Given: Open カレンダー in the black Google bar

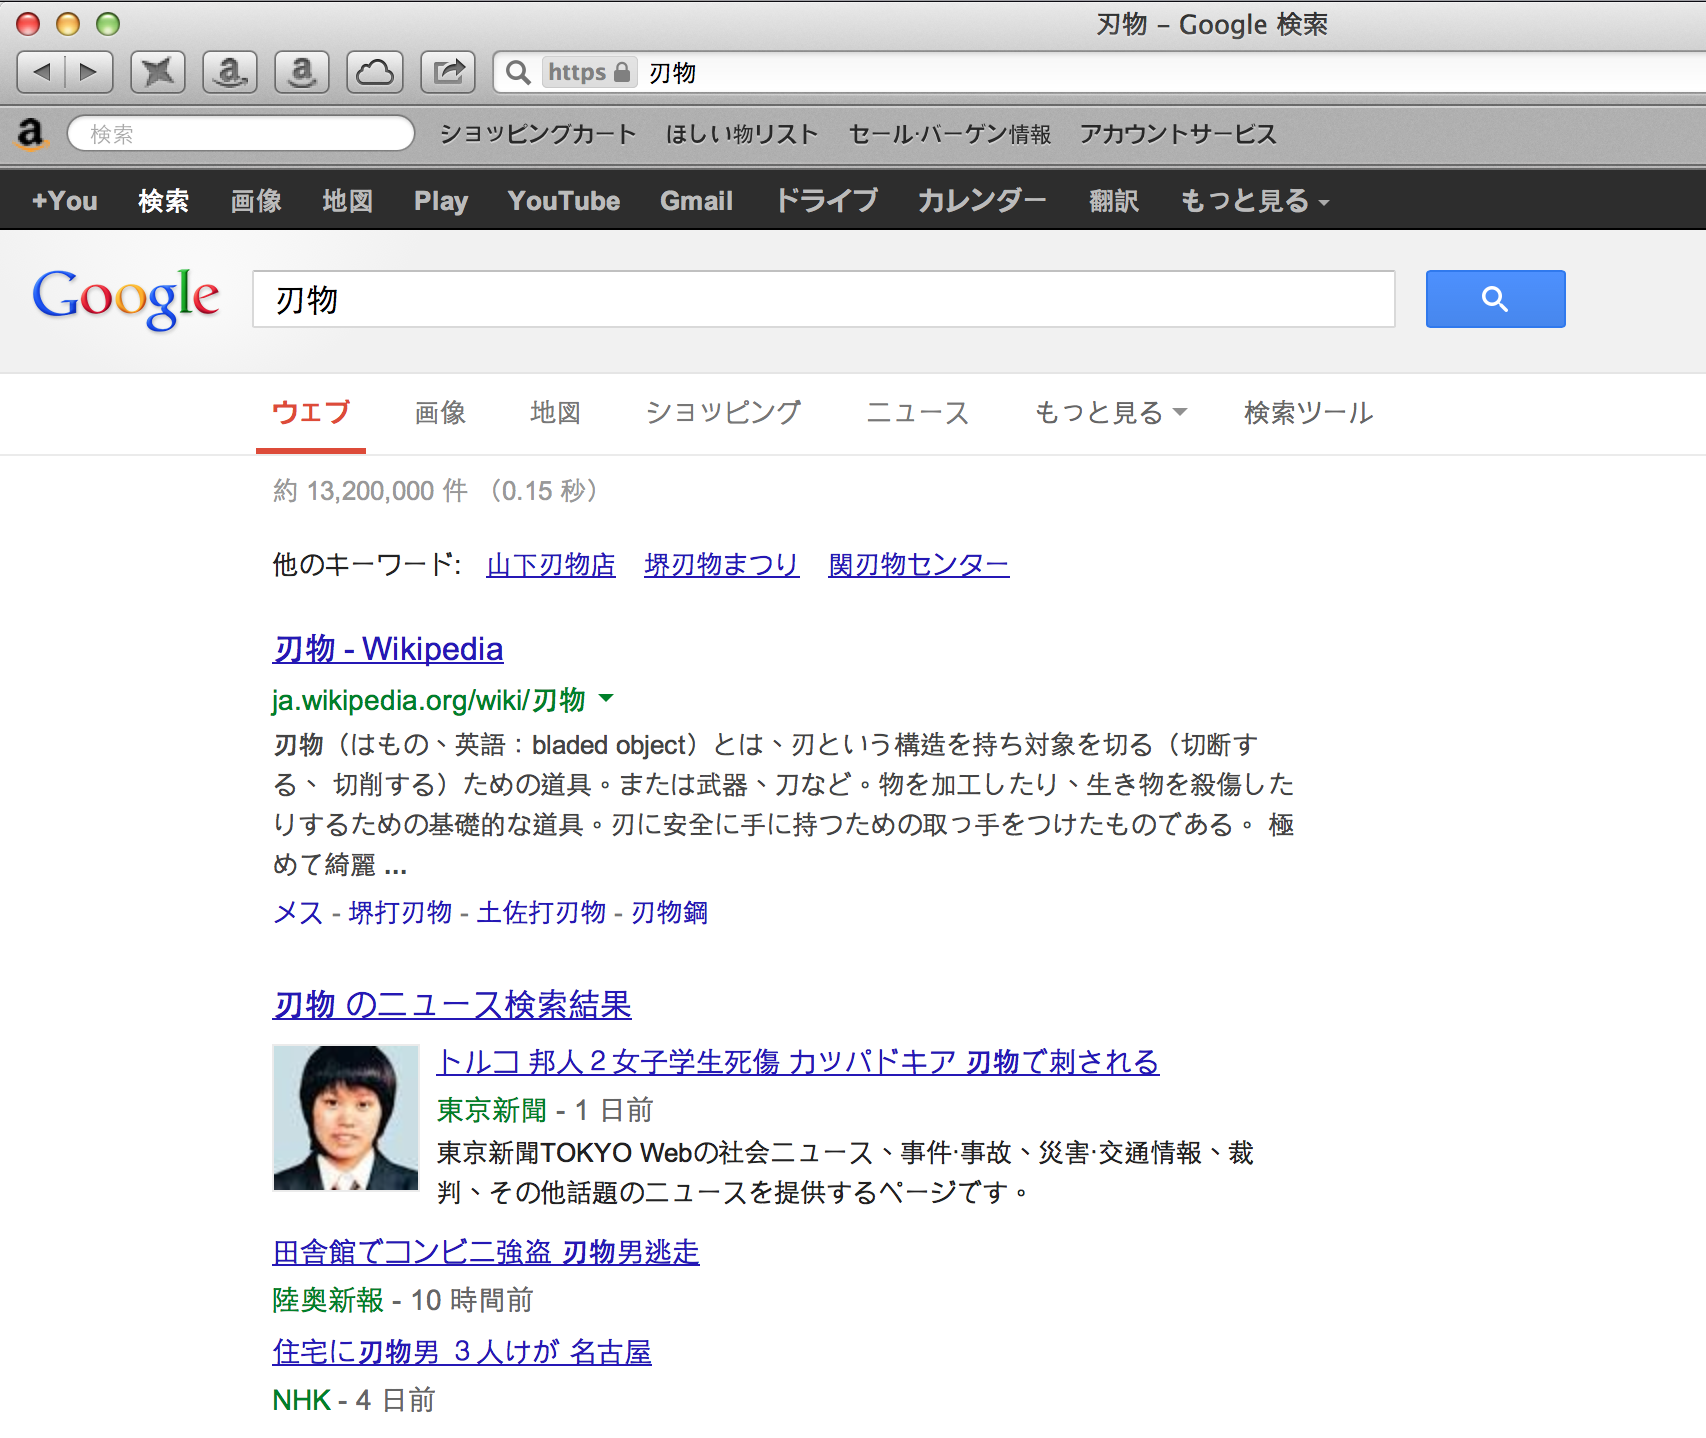Looking at the screenshot, I should (982, 201).
